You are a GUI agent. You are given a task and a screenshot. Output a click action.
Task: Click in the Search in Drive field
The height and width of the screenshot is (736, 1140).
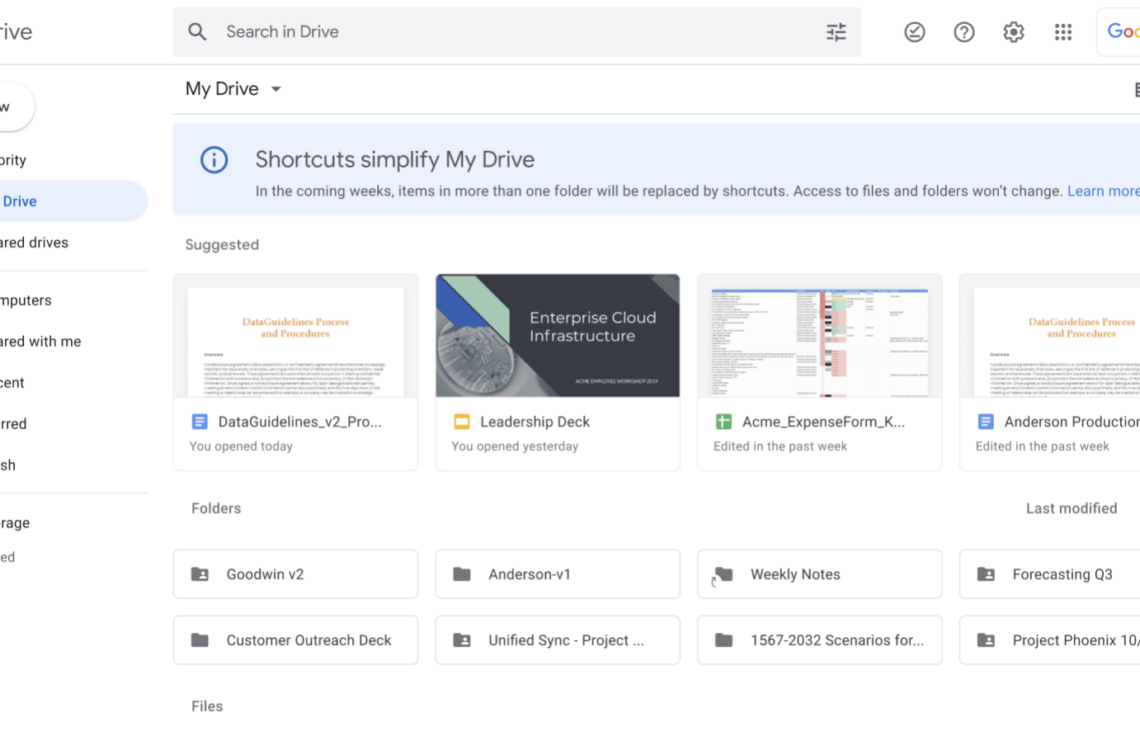(516, 32)
